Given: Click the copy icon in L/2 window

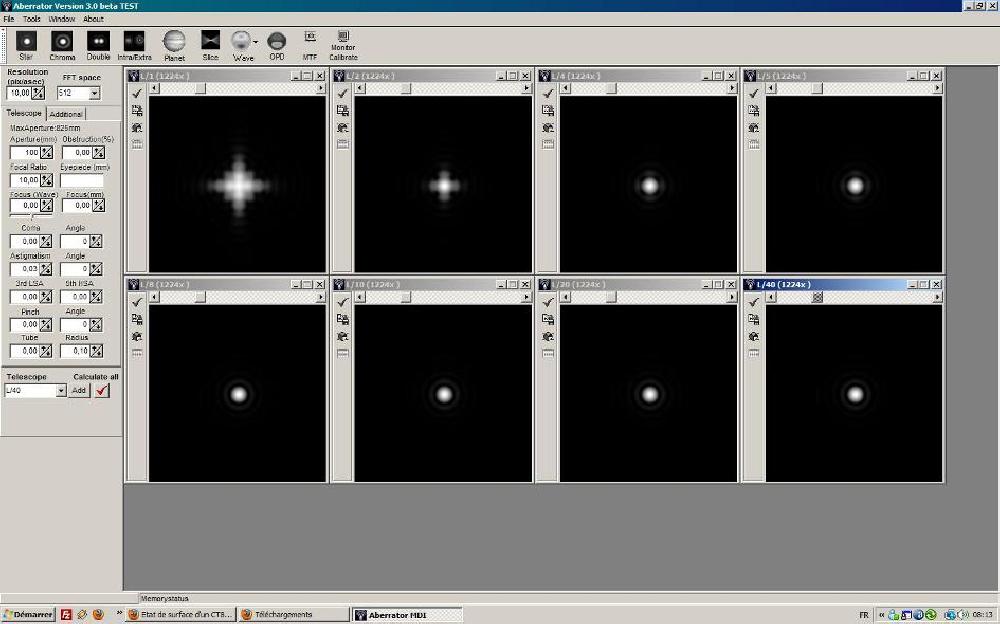Looking at the screenshot, I should [x=342, y=110].
